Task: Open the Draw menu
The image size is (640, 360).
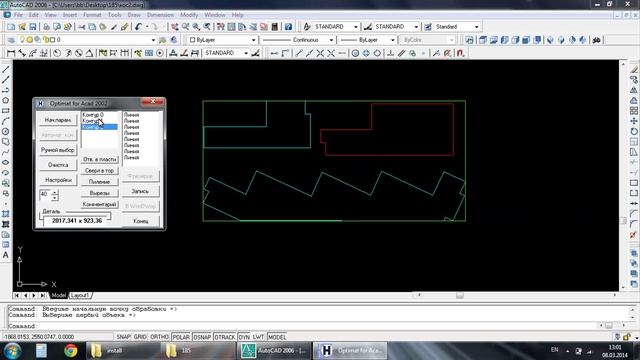Action: pyautogui.click(x=134, y=15)
